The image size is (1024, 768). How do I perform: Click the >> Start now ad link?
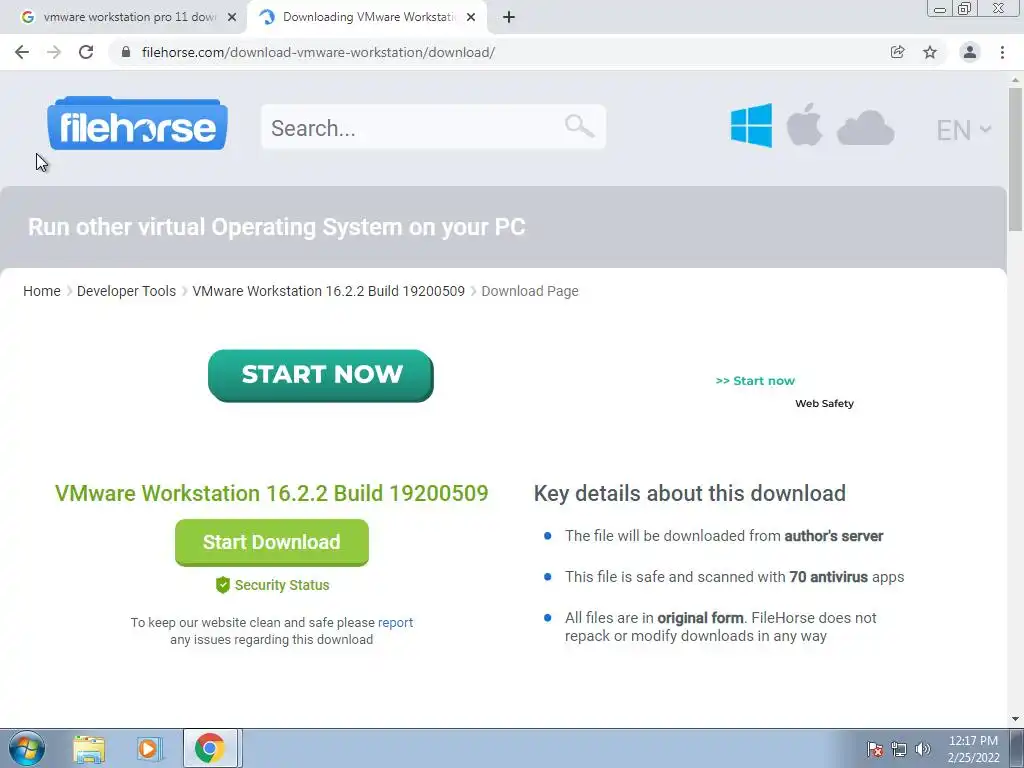pos(755,381)
